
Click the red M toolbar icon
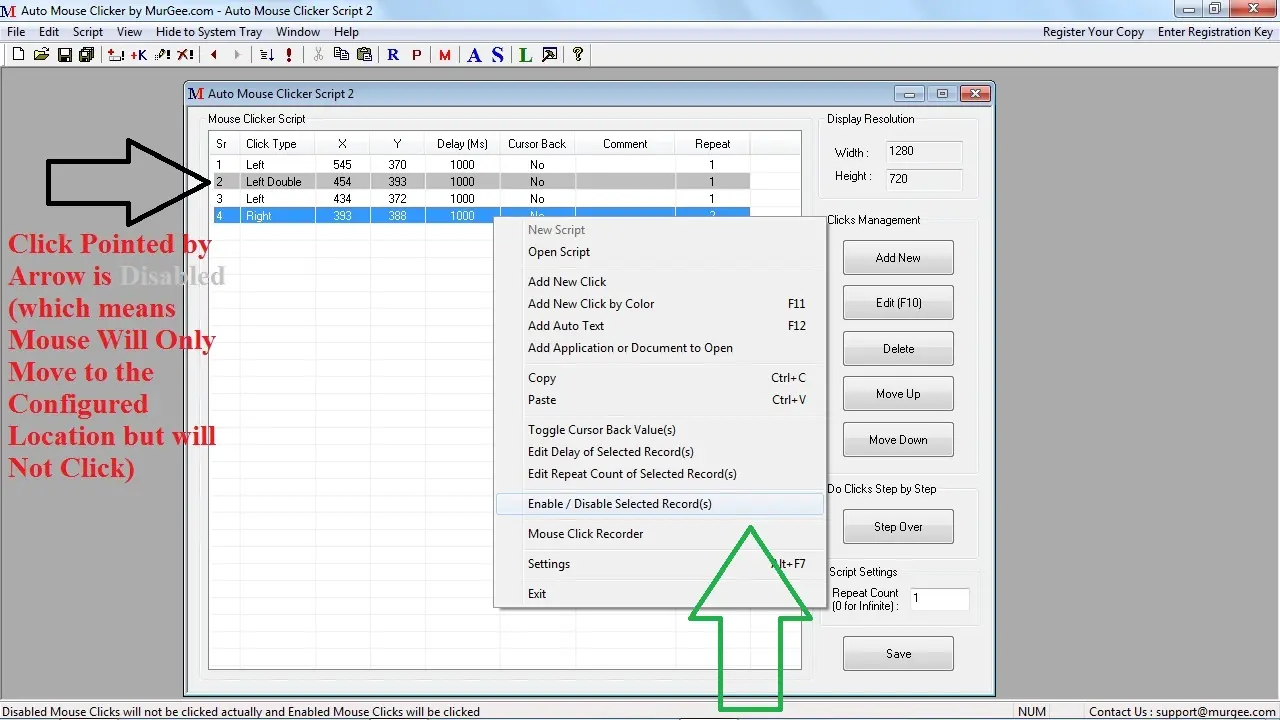click(445, 55)
